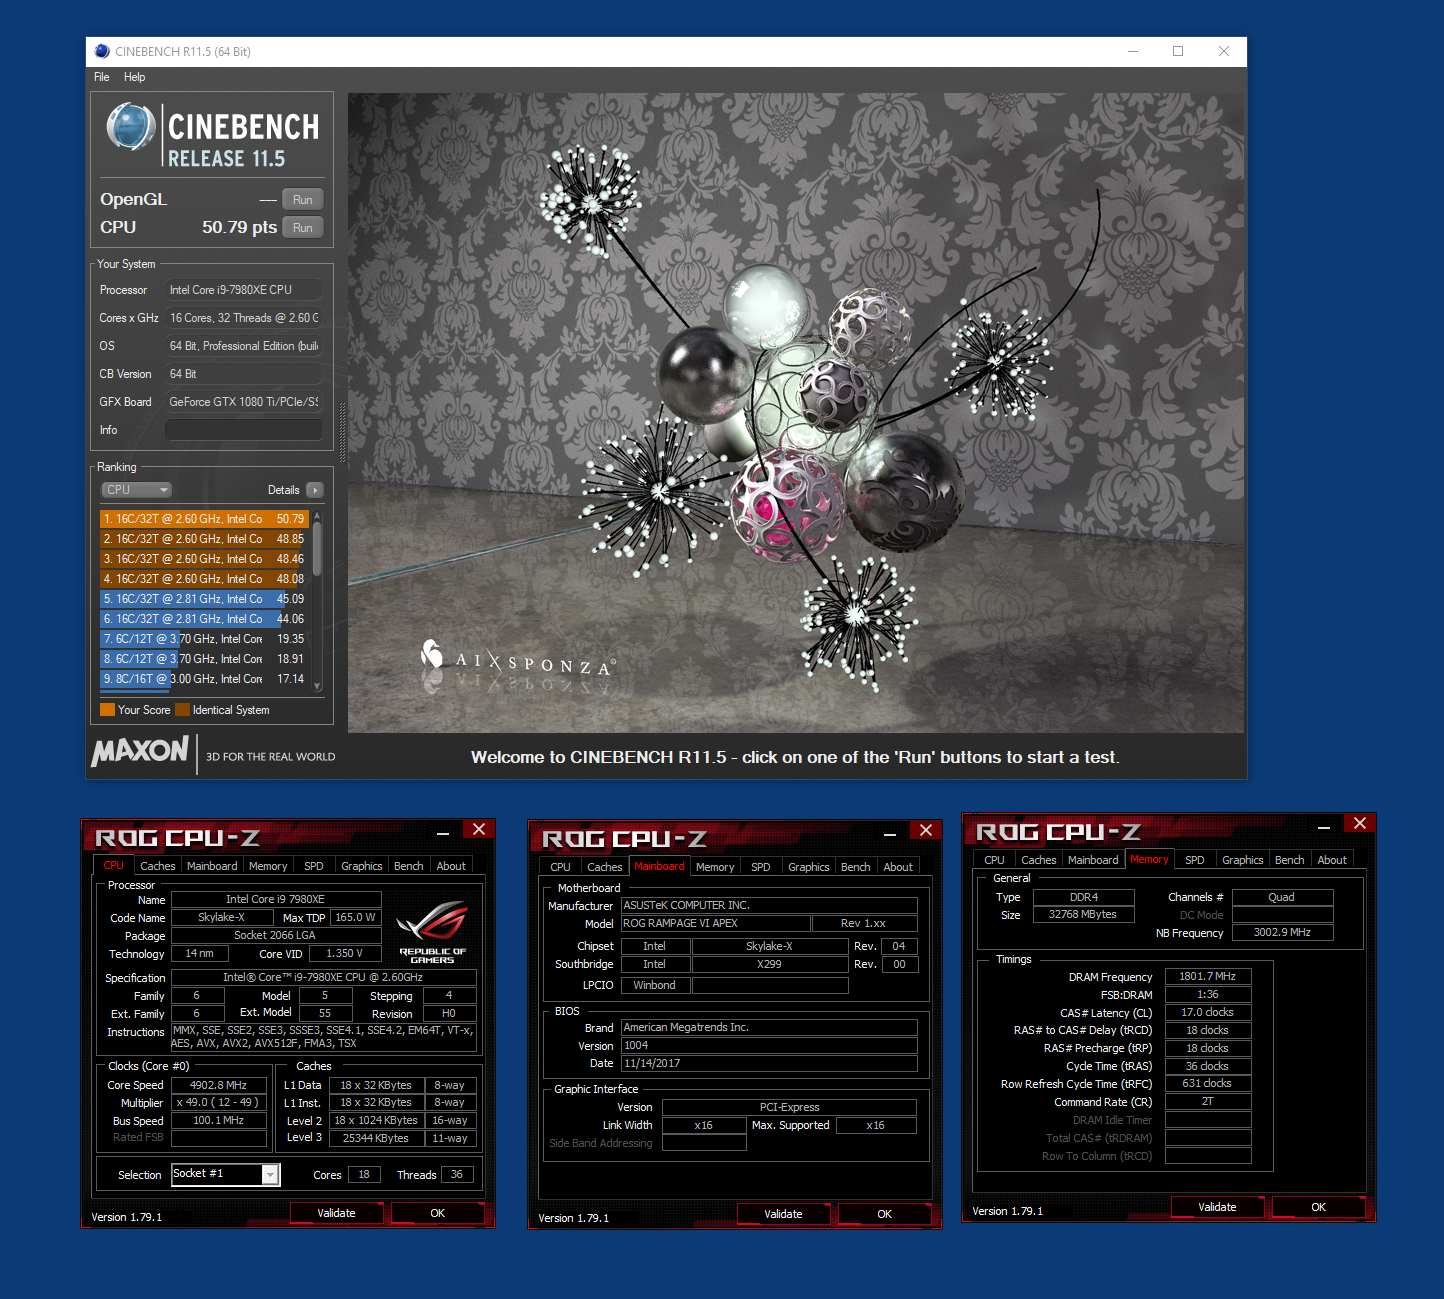Click Validate in CPU-Z motherboard info window
This screenshot has width=1444, height=1299.
click(x=783, y=1214)
